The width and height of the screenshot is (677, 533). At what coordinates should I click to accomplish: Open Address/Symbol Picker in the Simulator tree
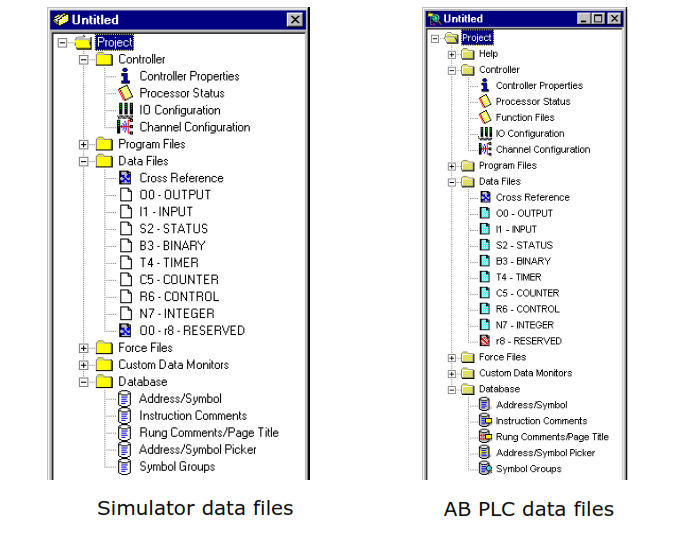click(x=198, y=450)
